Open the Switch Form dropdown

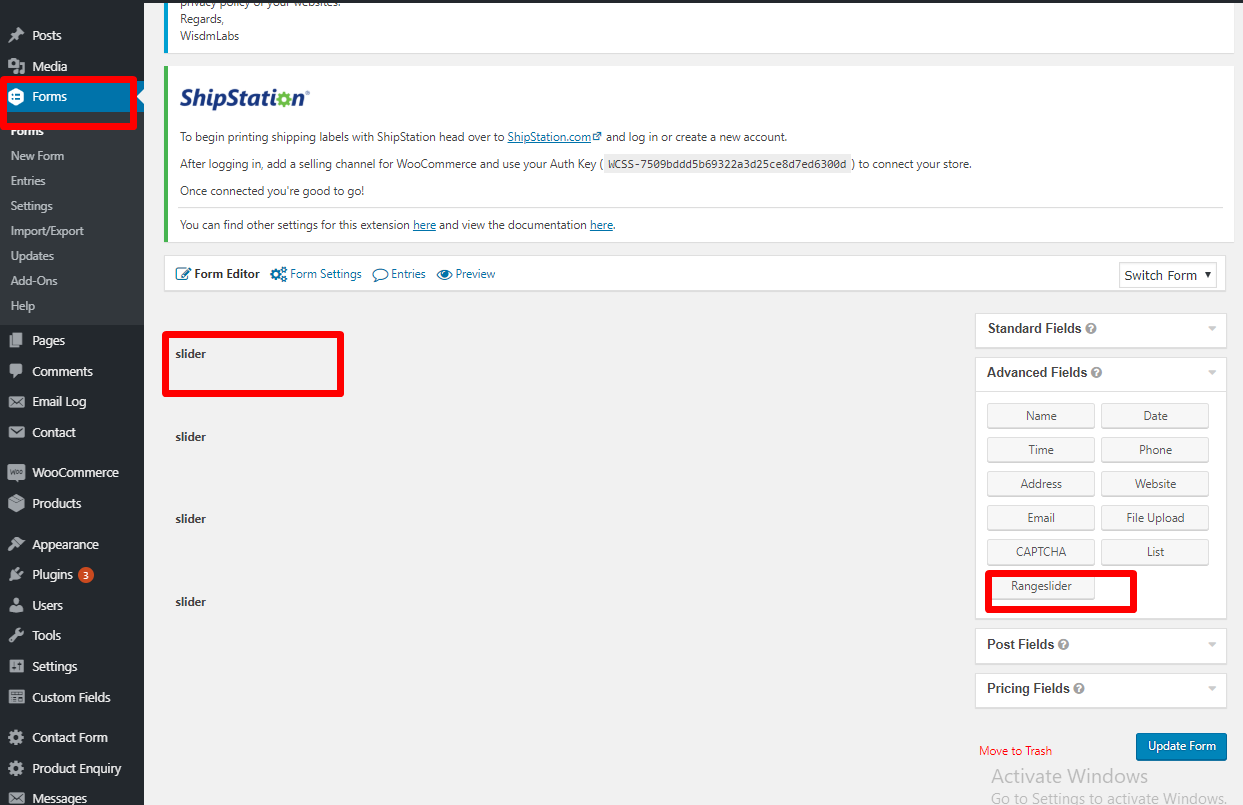1167,275
